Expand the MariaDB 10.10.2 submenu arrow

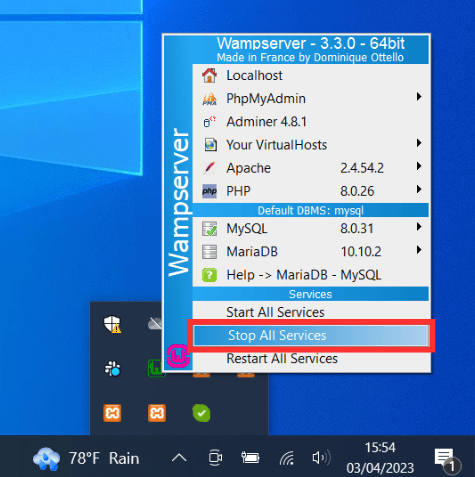coord(419,250)
